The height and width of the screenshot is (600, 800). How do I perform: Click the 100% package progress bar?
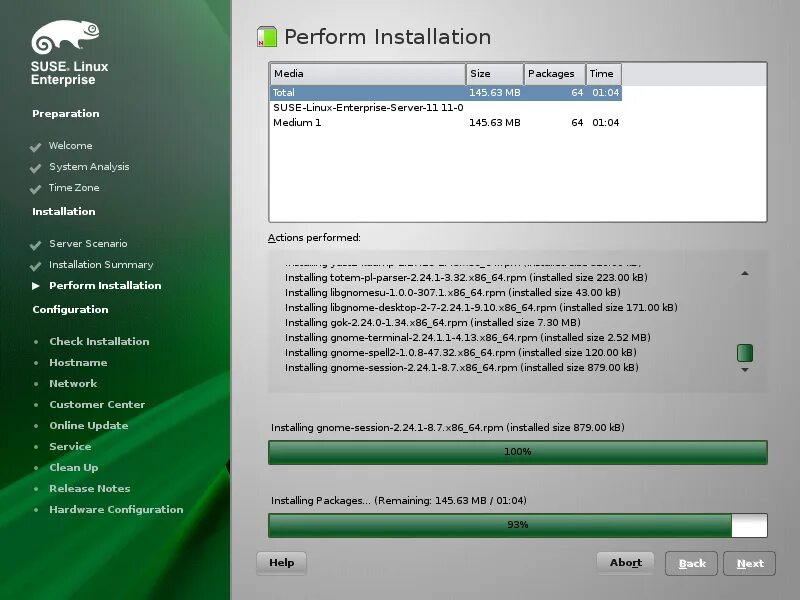coord(518,452)
